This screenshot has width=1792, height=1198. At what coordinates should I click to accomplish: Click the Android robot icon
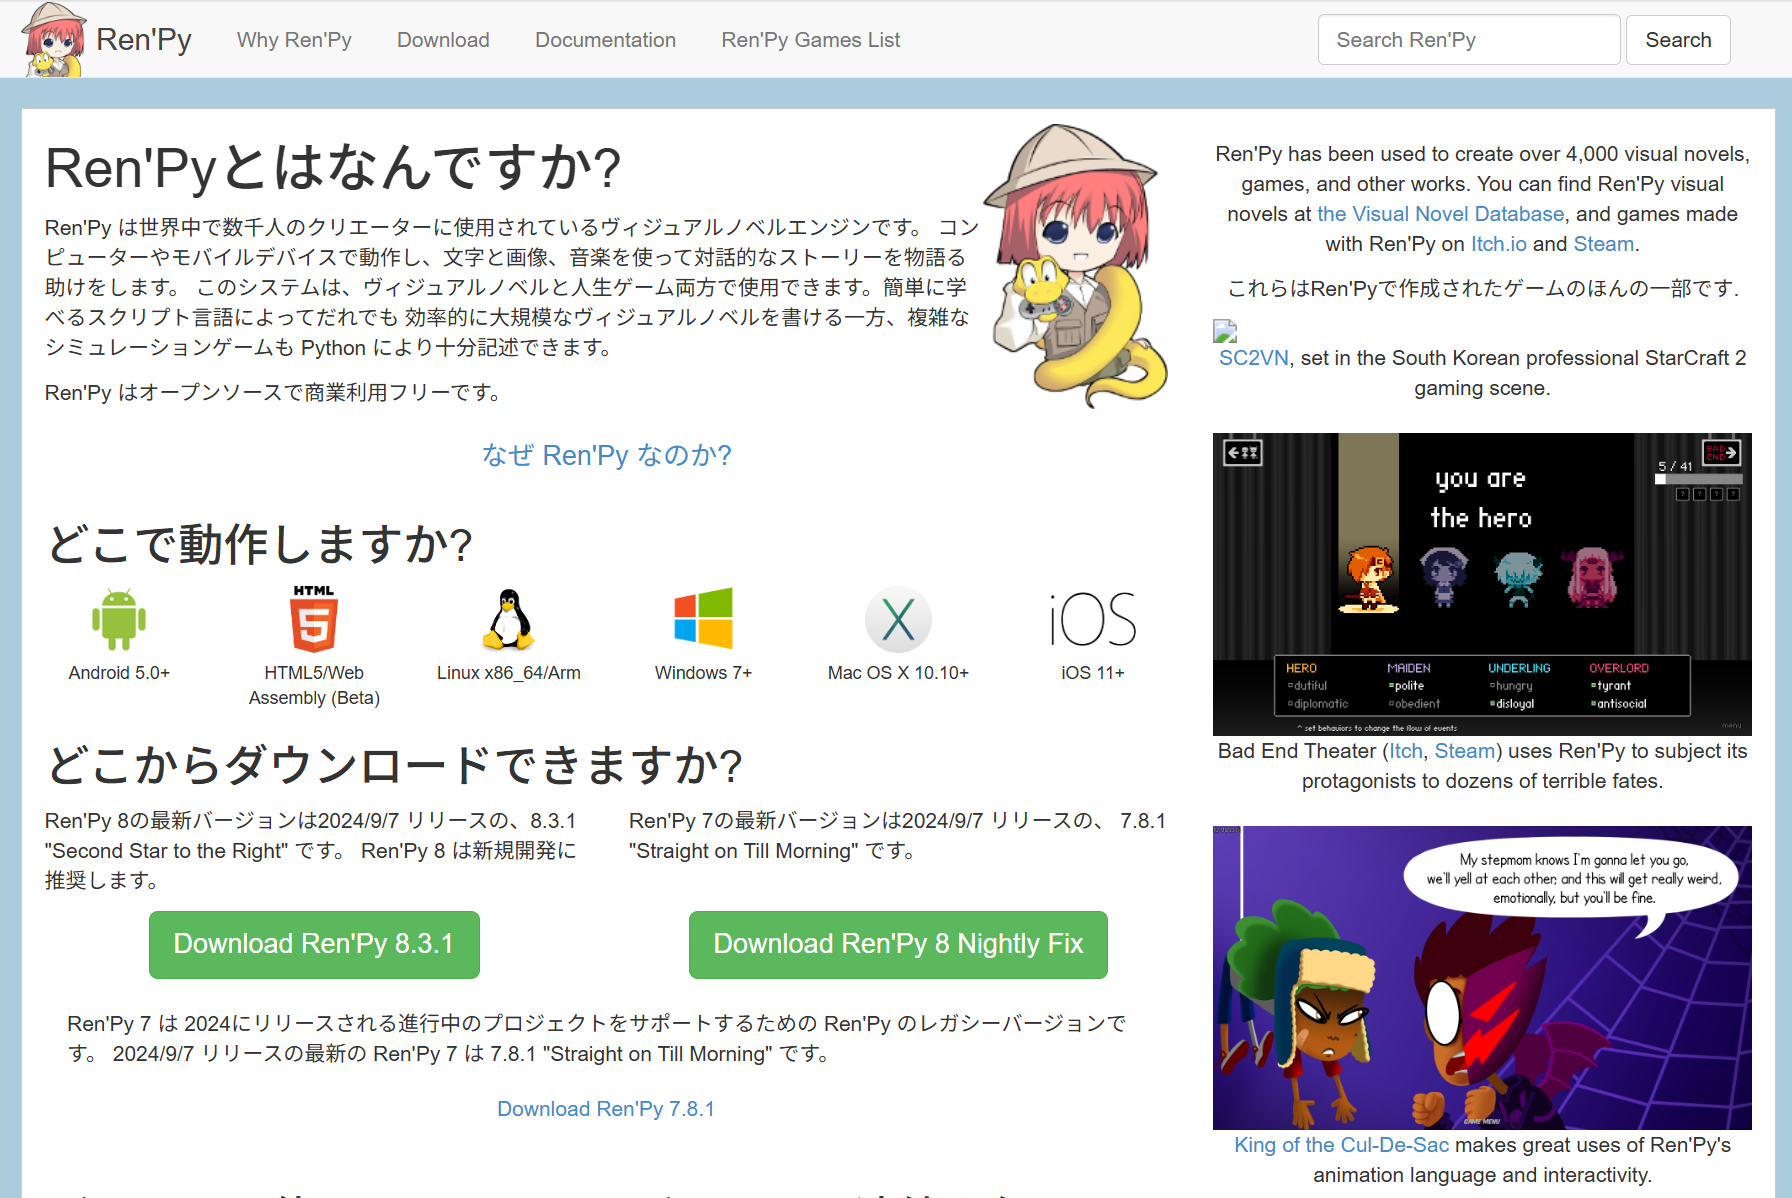(x=119, y=620)
